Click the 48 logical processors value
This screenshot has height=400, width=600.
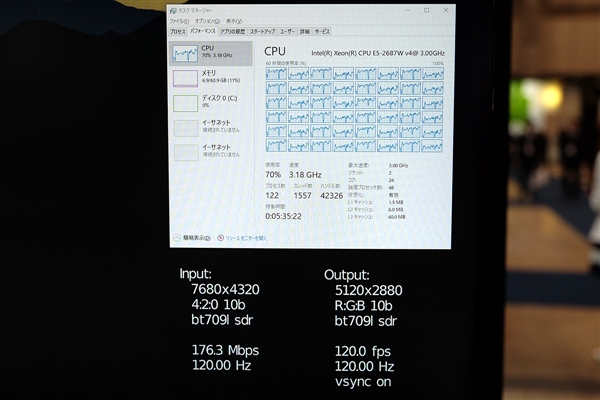pyautogui.click(x=391, y=188)
